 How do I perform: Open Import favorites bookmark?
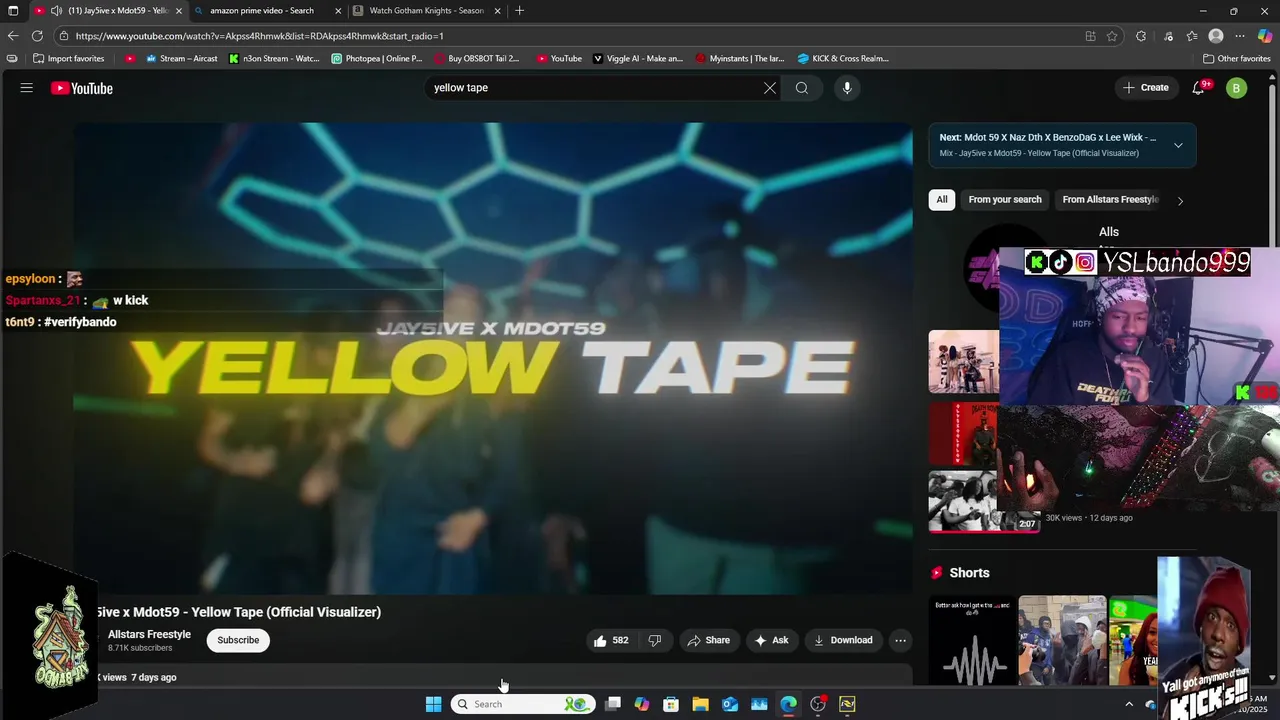coord(69,58)
